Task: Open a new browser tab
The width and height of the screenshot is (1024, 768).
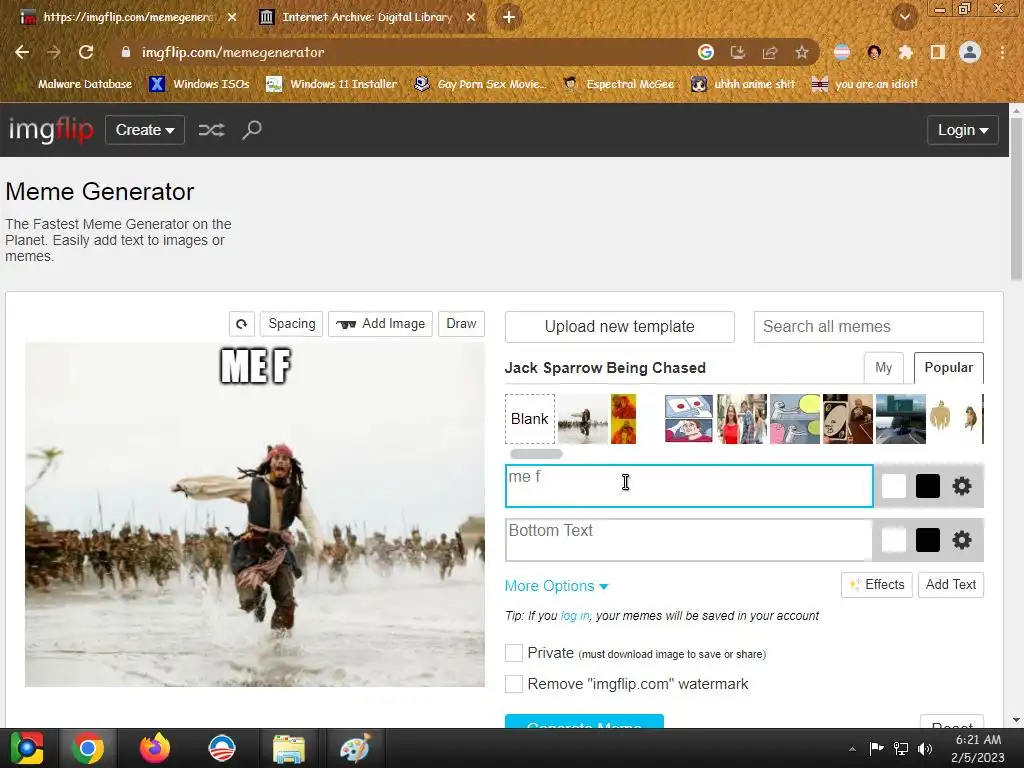Action: point(509,18)
